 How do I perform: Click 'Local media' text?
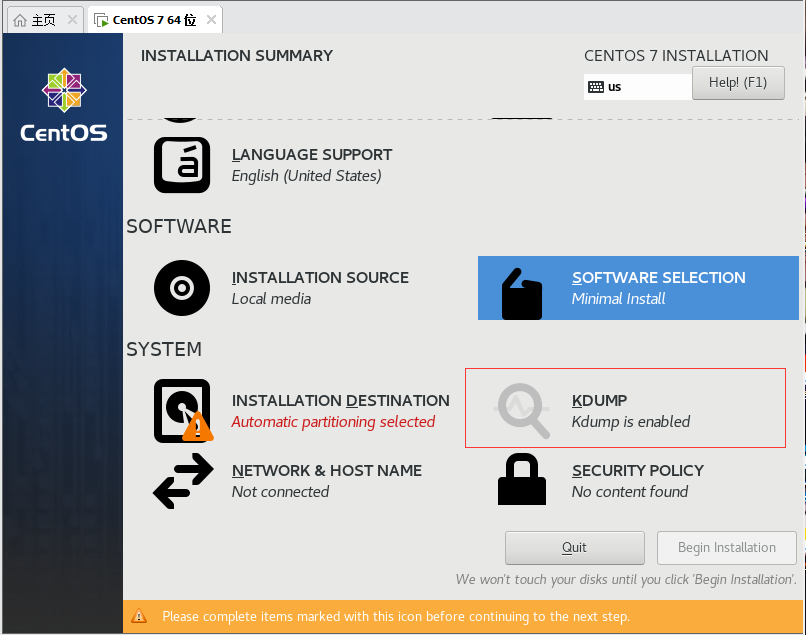271,299
